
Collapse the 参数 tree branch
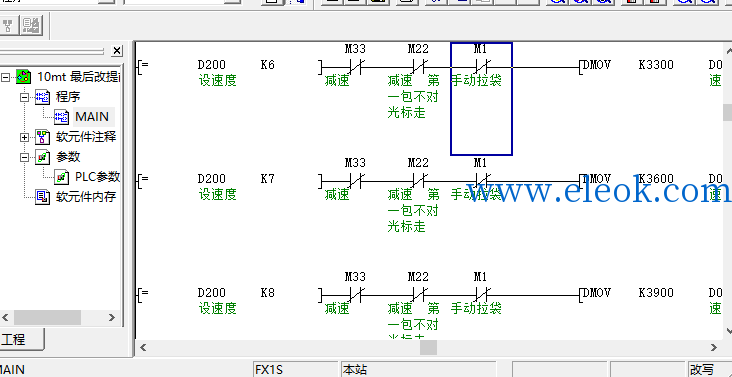[24, 157]
